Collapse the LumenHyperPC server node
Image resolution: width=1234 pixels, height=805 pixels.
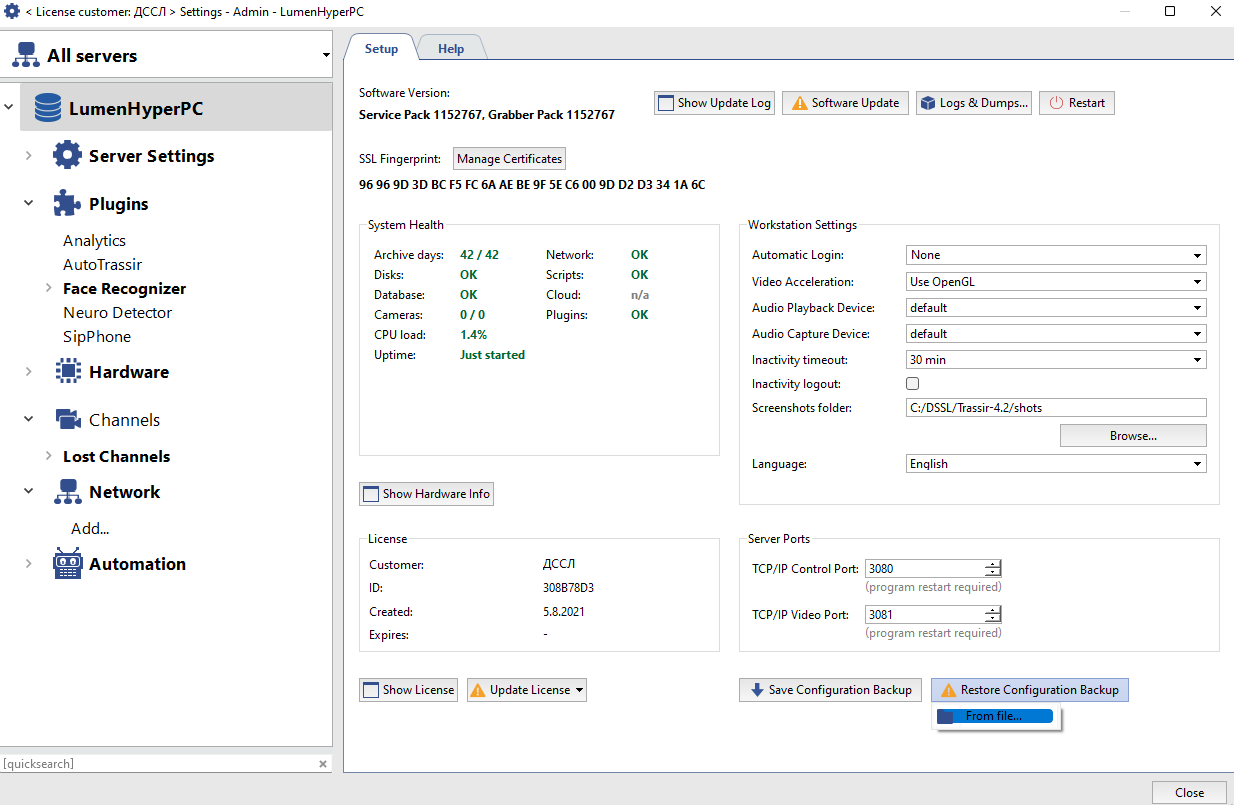(9, 108)
